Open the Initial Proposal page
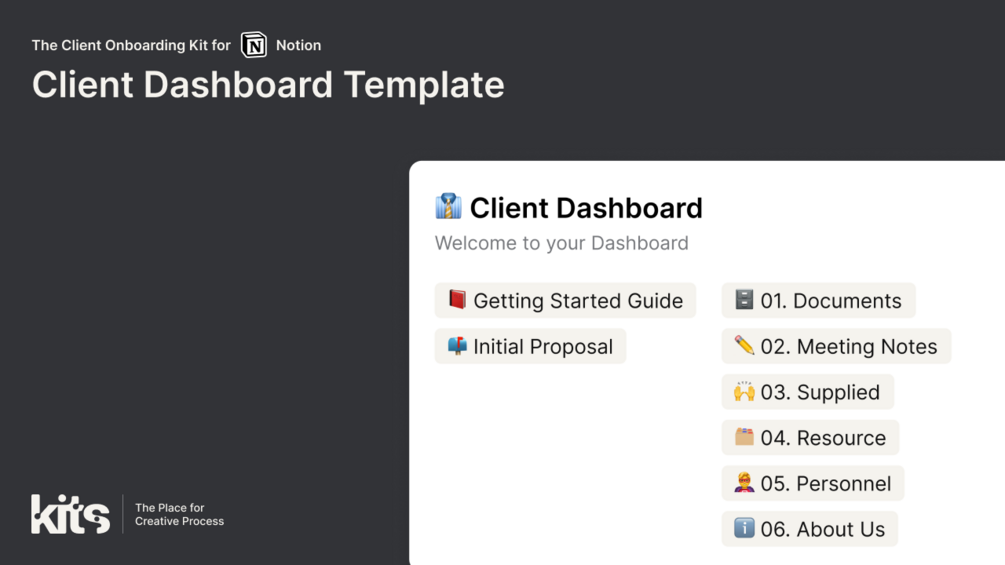This screenshot has width=1005, height=565. (543, 347)
